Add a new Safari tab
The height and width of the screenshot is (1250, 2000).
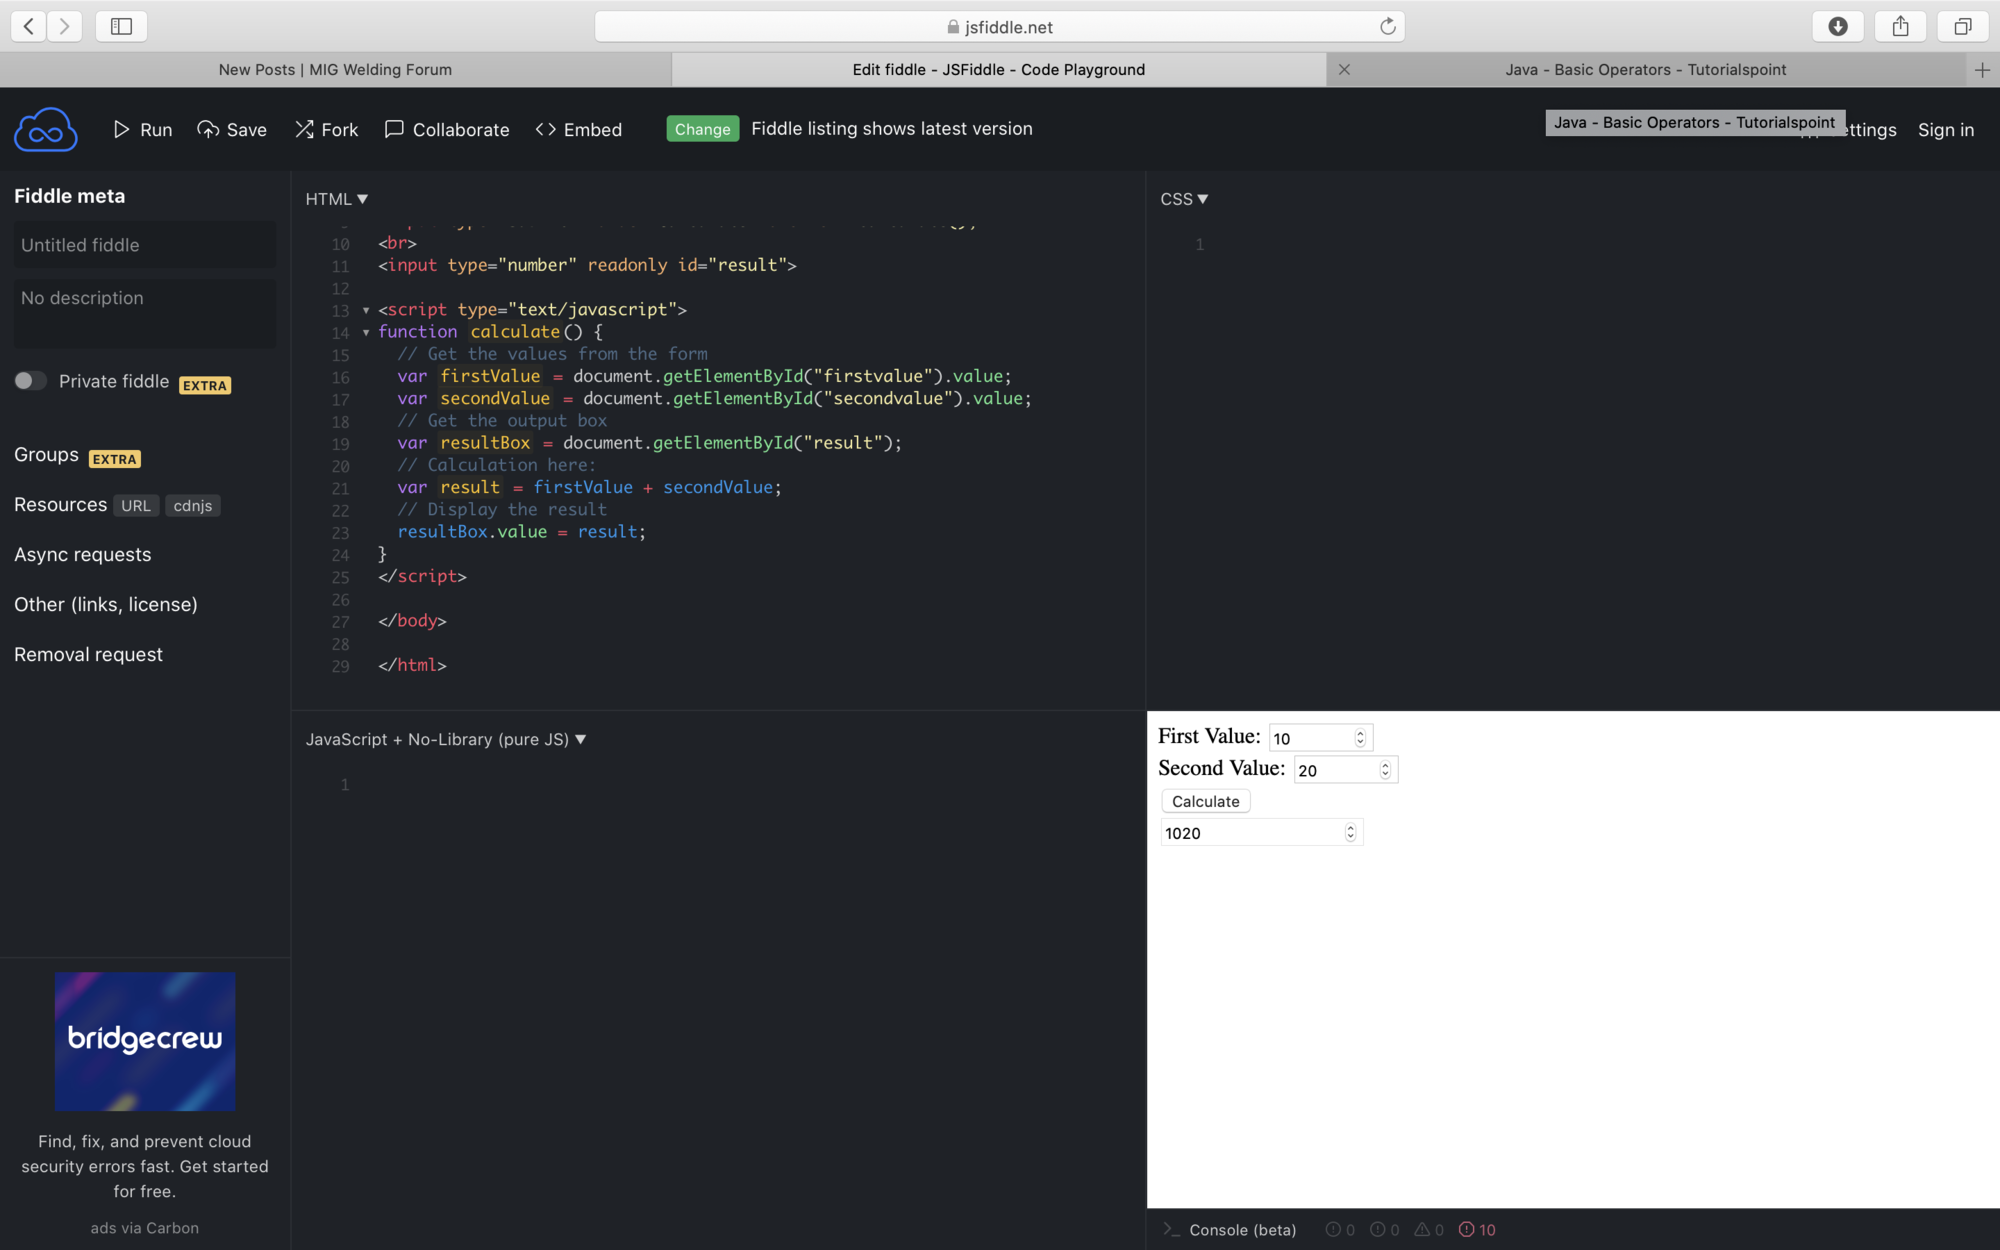tap(1982, 69)
